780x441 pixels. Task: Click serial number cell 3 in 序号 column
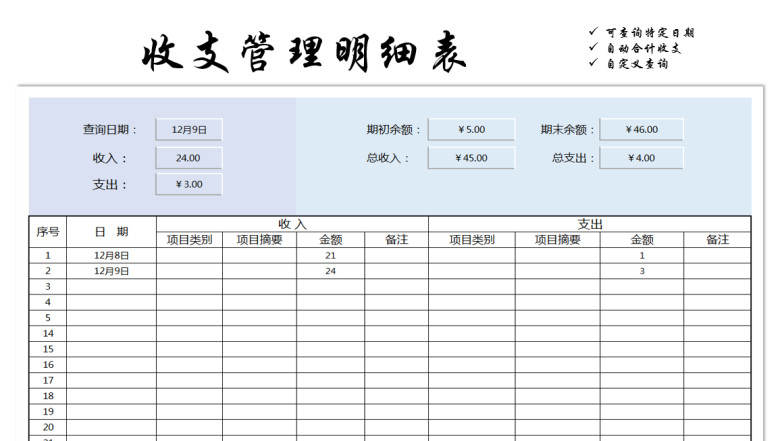click(x=48, y=286)
